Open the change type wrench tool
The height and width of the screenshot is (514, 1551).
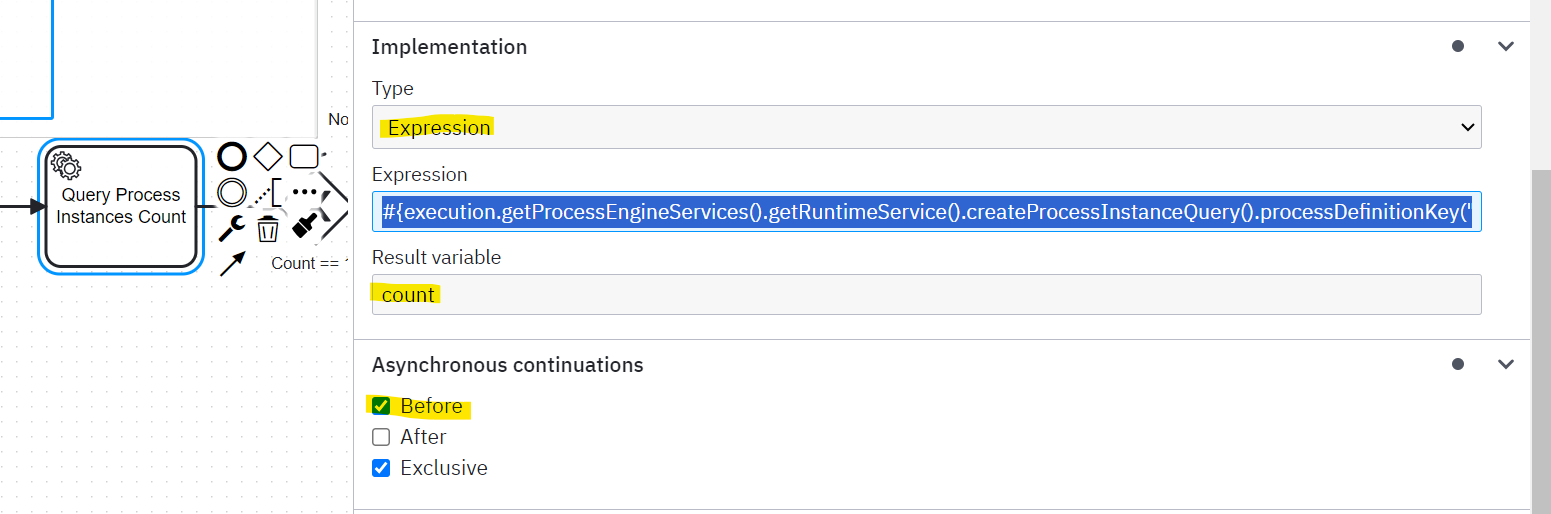tap(232, 228)
